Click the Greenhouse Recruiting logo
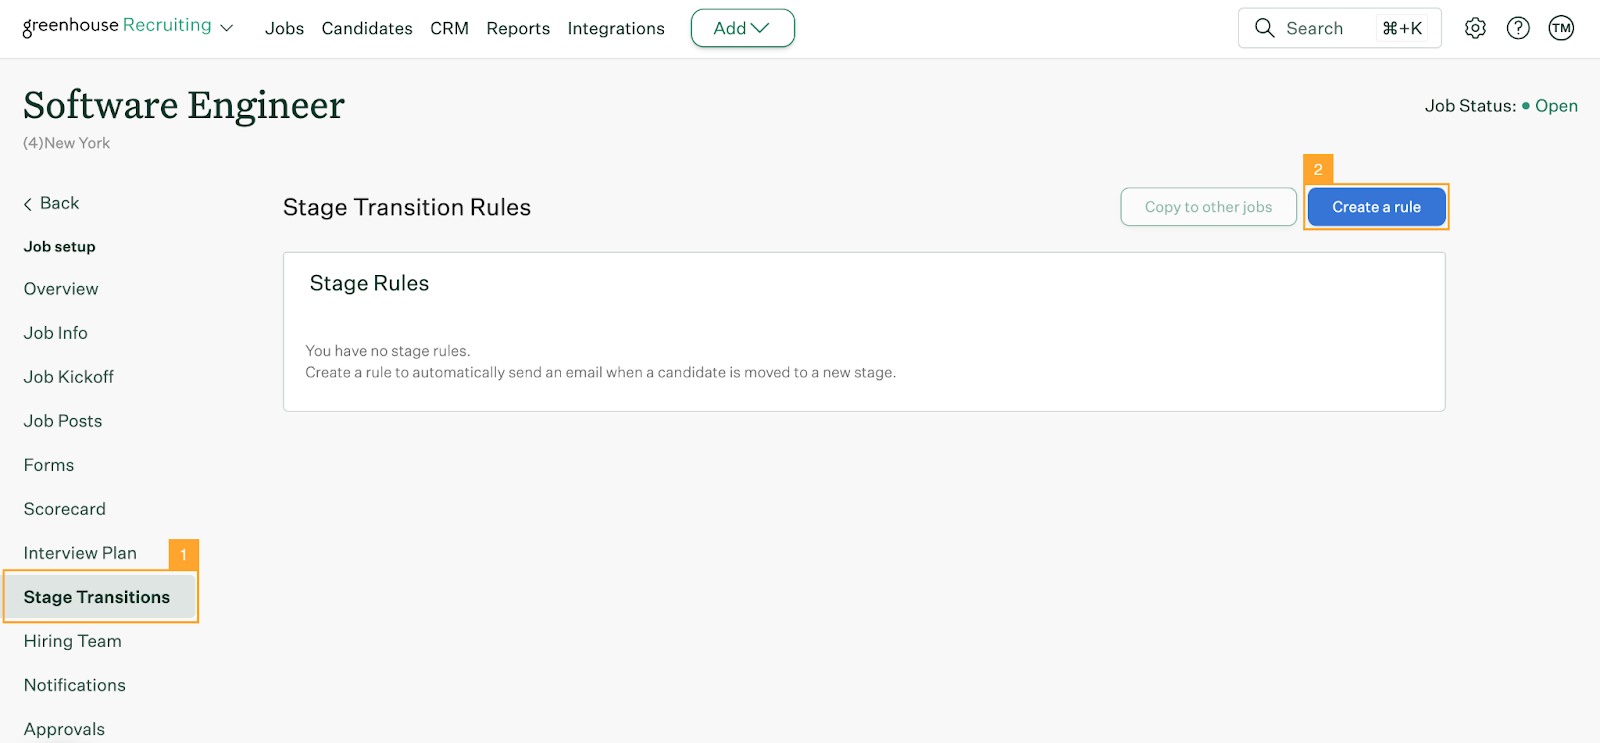1600x743 pixels. click(117, 26)
